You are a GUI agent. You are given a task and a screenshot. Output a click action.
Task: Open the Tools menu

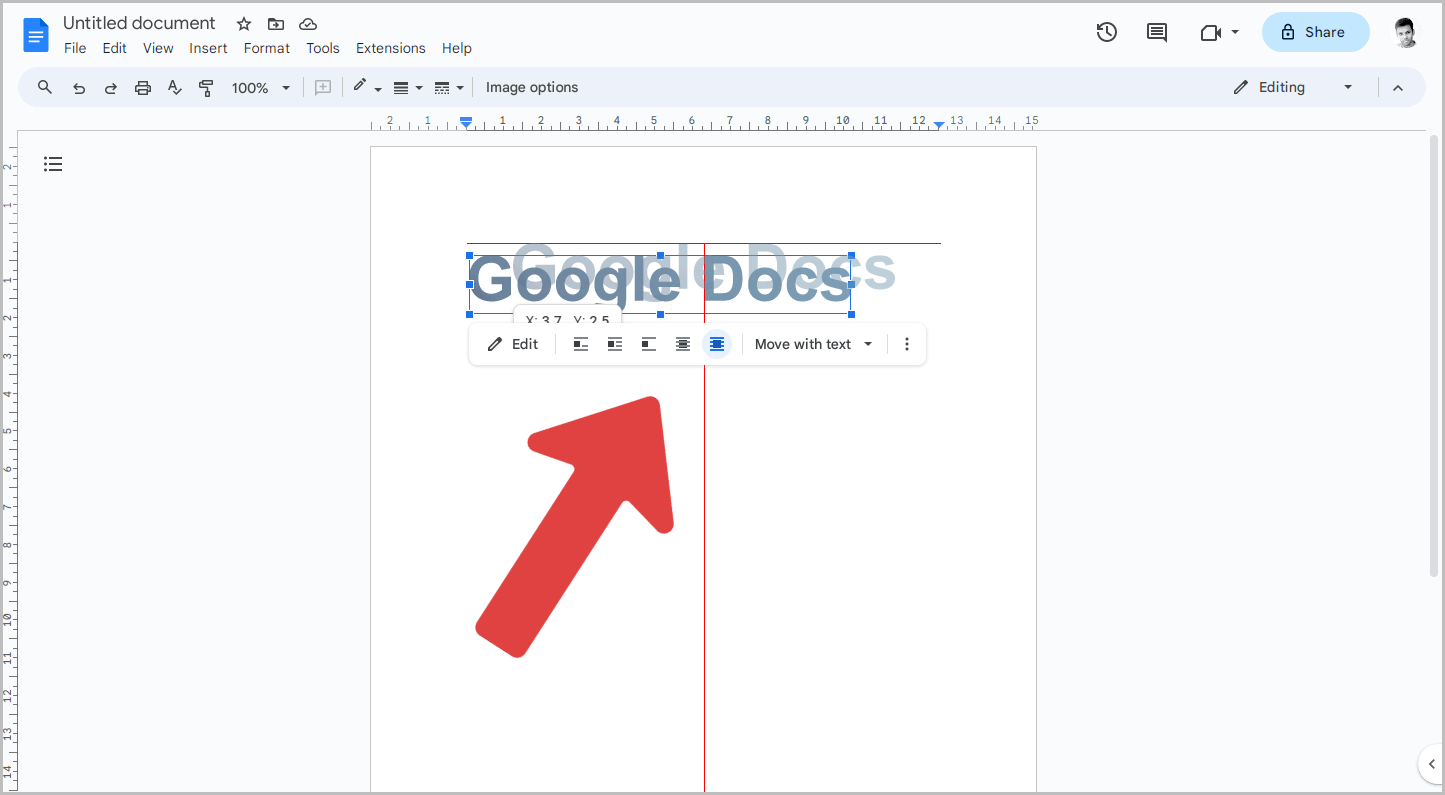point(323,48)
